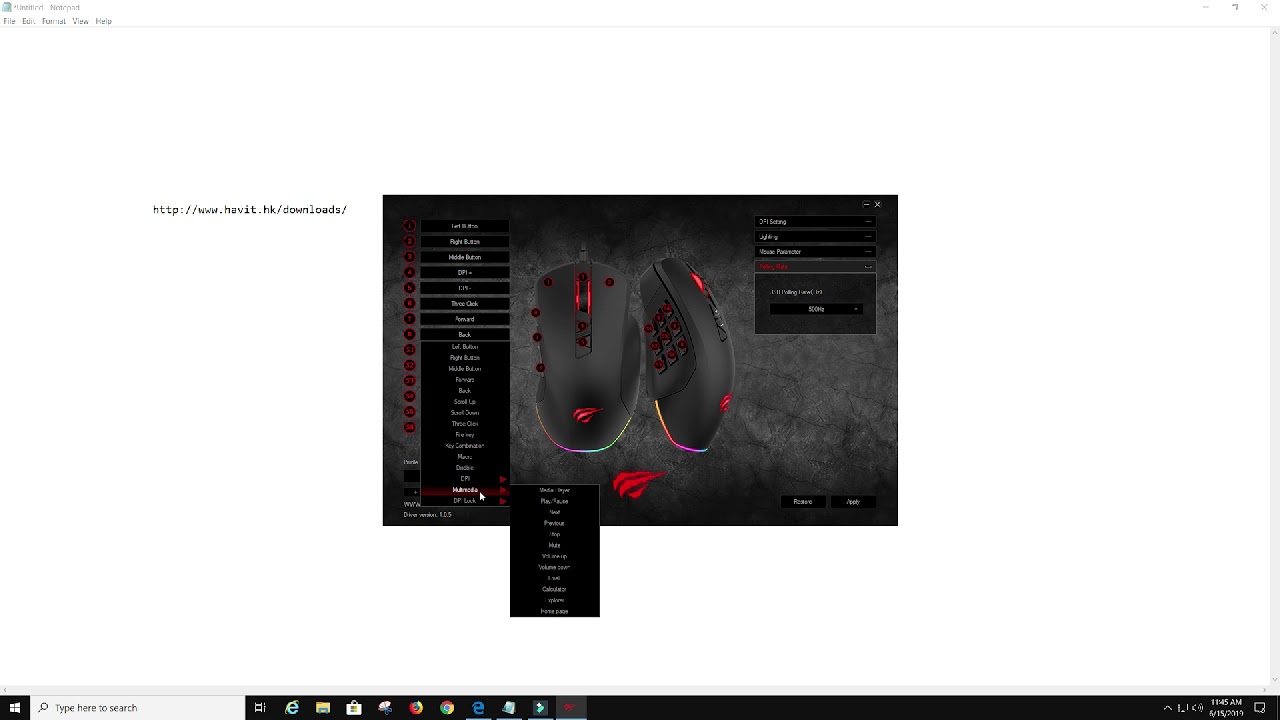Open Task View on the taskbar
The width and height of the screenshot is (1280, 720).
[260, 708]
